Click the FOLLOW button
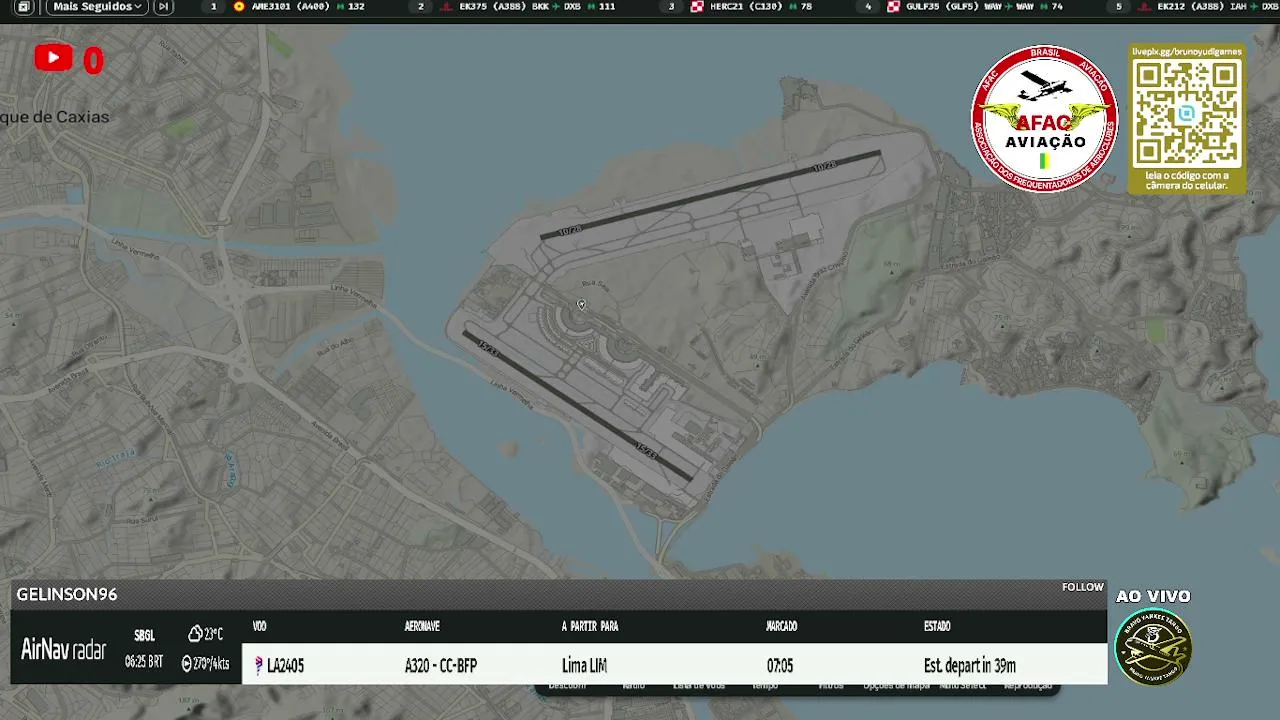This screenshot has height=720, width=1280. pos(1083,587)
